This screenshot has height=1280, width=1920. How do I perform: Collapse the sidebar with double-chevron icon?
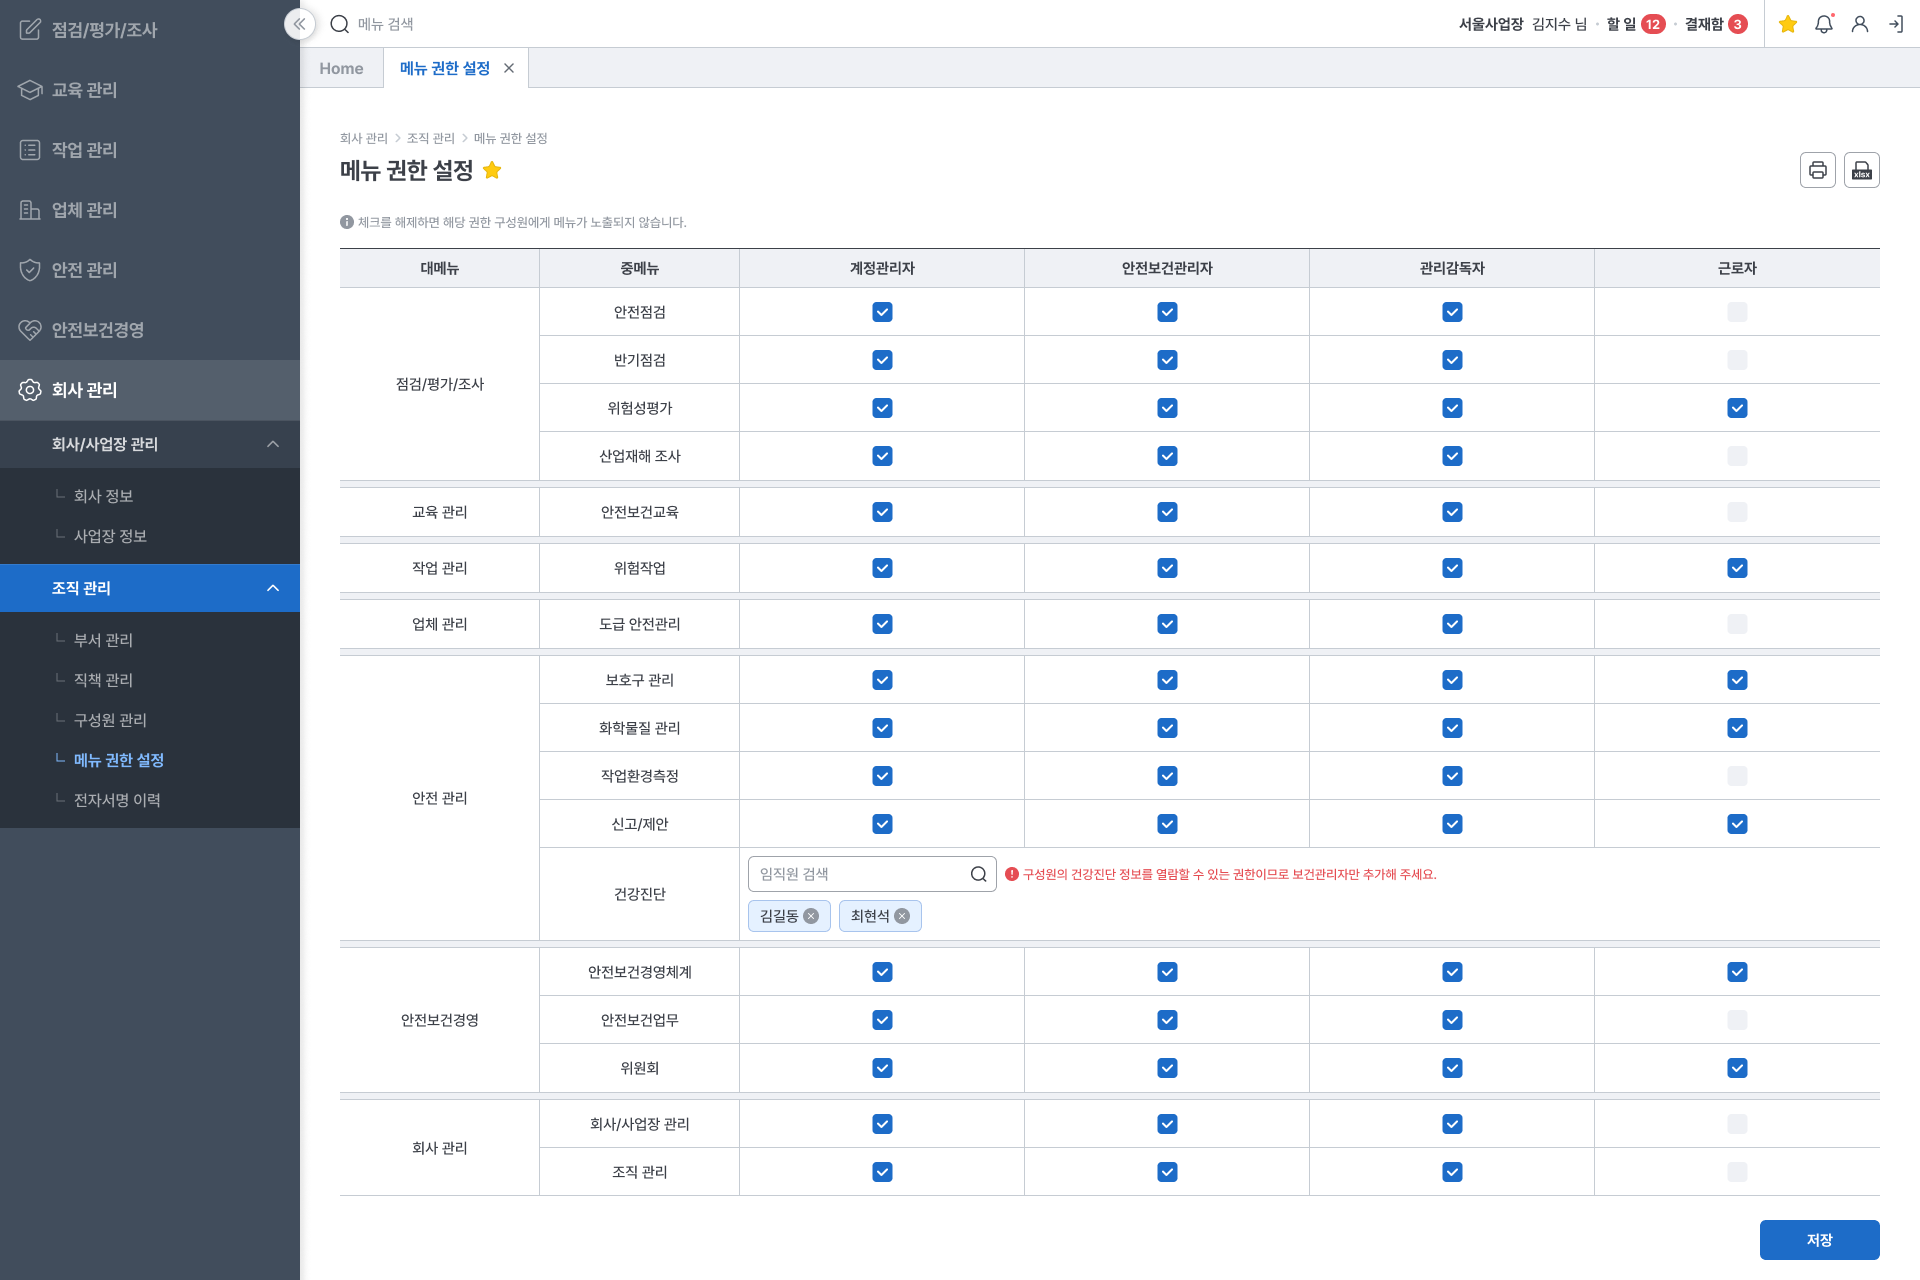299,24
